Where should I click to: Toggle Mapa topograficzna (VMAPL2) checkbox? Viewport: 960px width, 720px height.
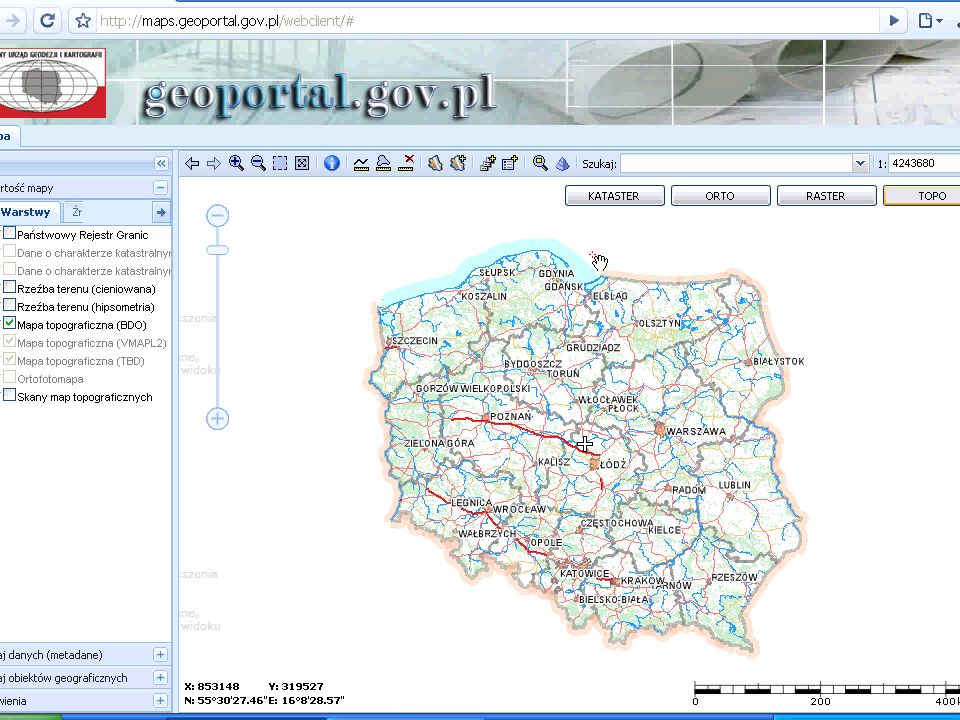point(9,342)
